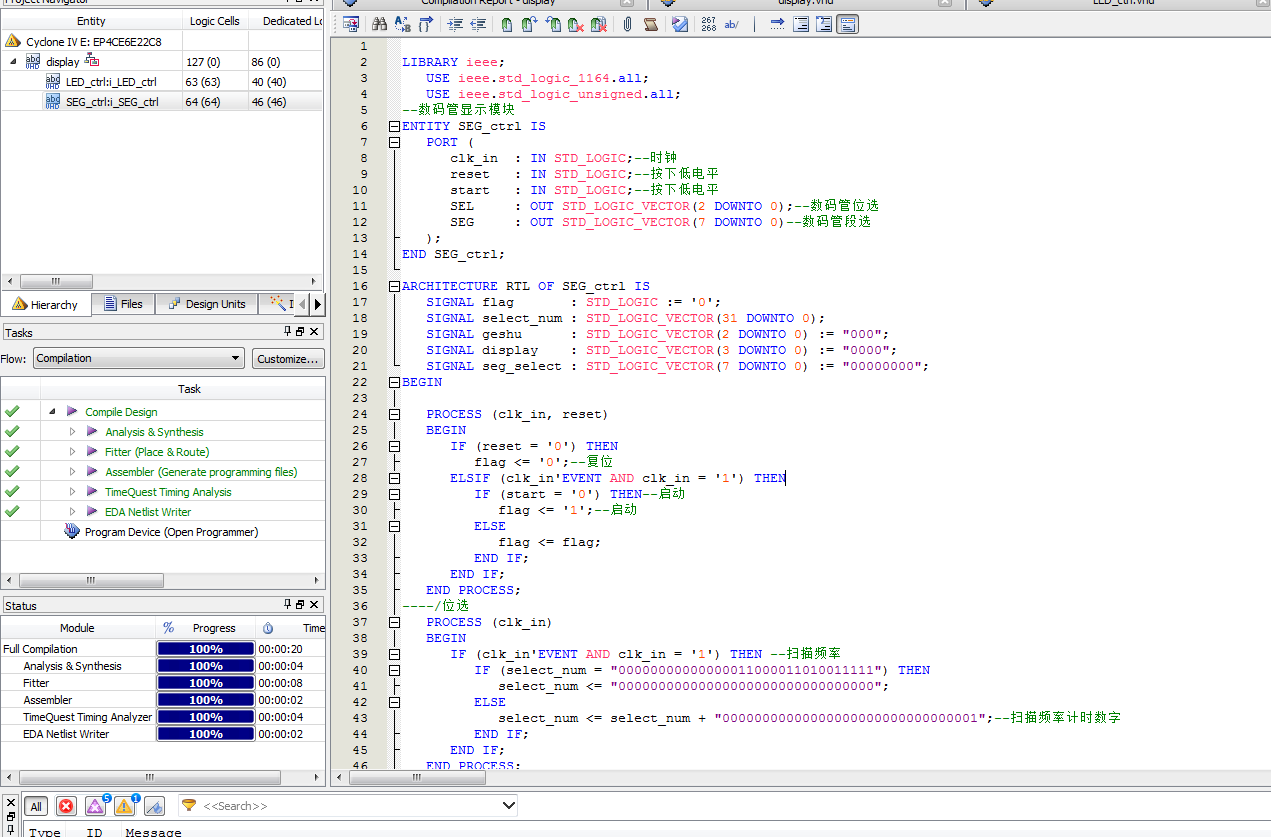
Task: Toggle bookmark with green flag icon
Action: [507, 24]
